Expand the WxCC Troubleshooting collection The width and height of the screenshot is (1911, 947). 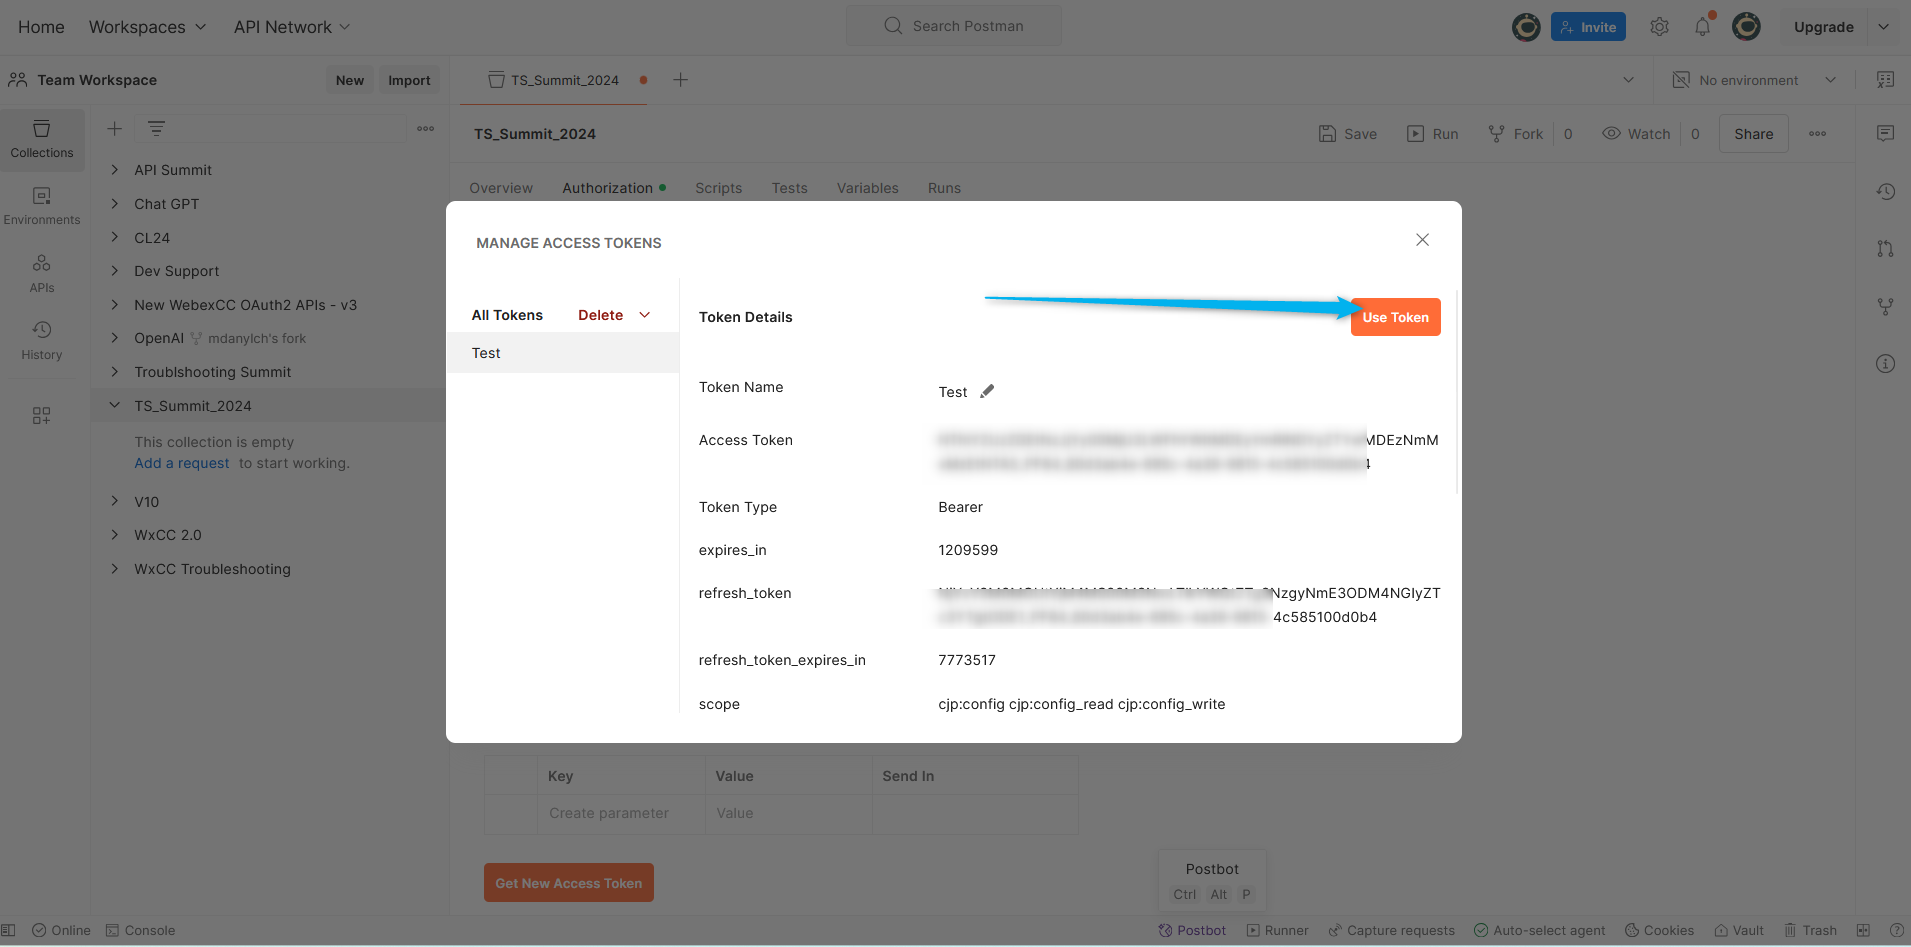pos(115,569)
